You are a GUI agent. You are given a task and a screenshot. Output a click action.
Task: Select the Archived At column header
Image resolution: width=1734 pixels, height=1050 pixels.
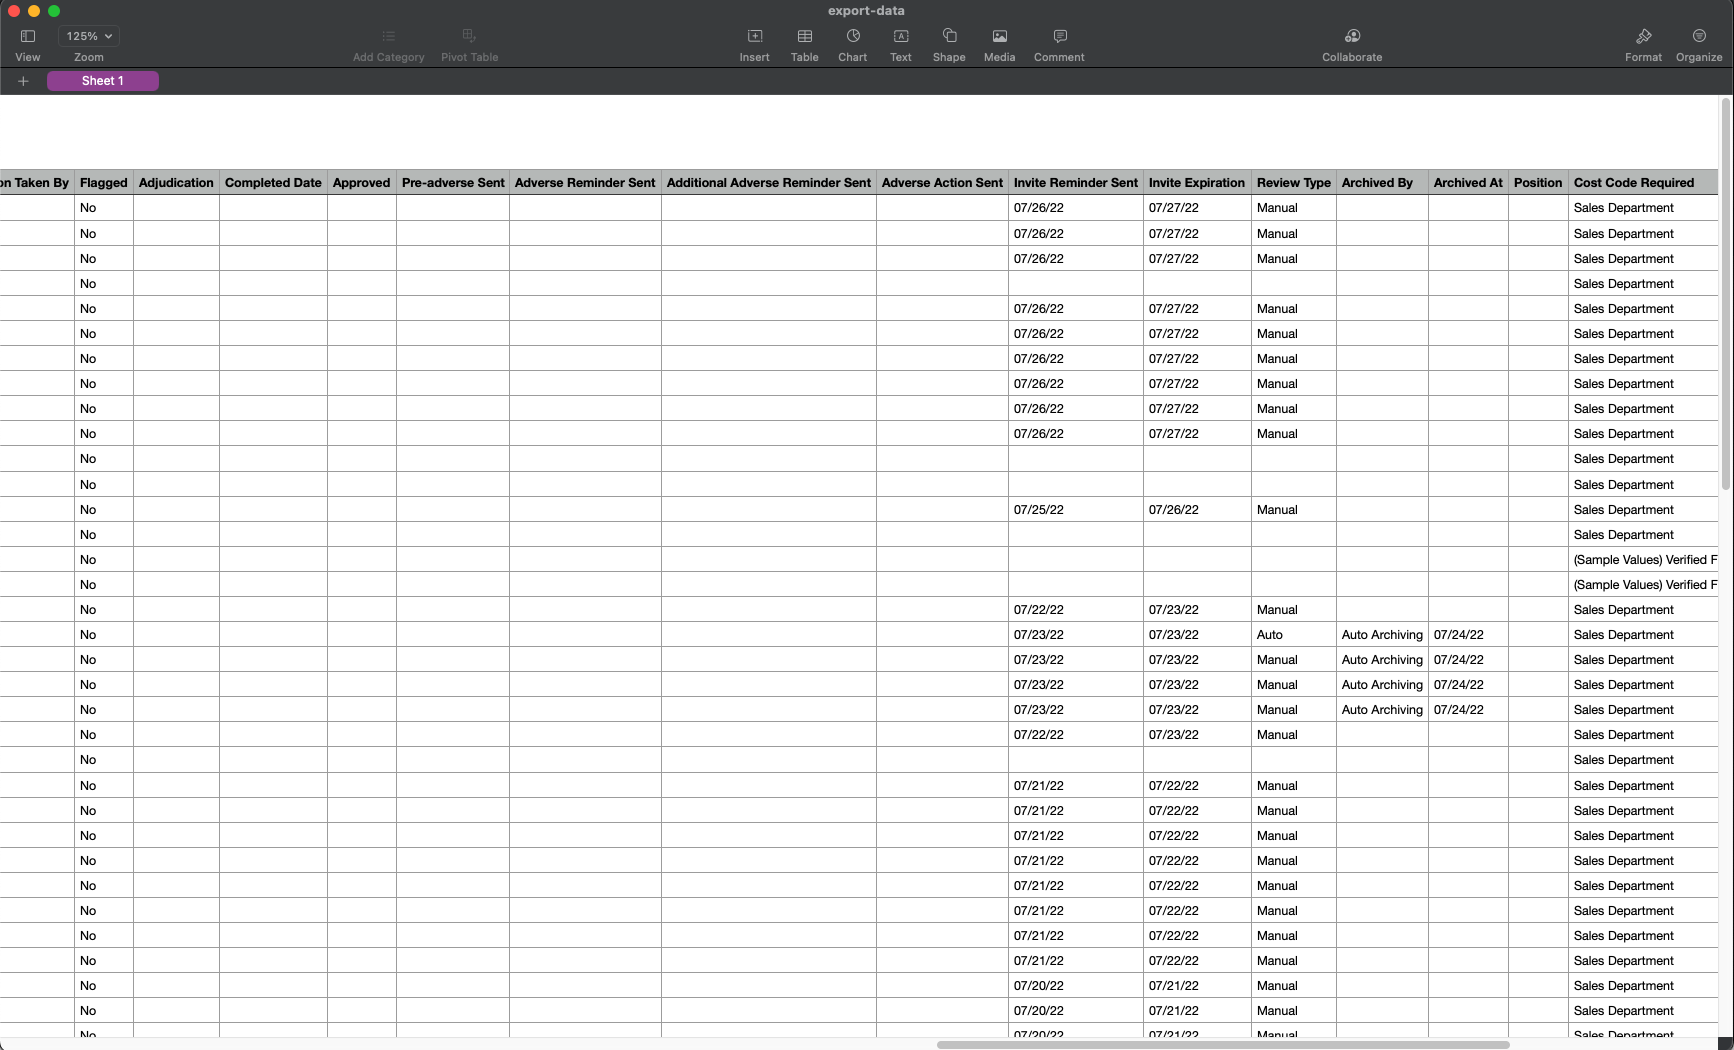point(1468,182)
